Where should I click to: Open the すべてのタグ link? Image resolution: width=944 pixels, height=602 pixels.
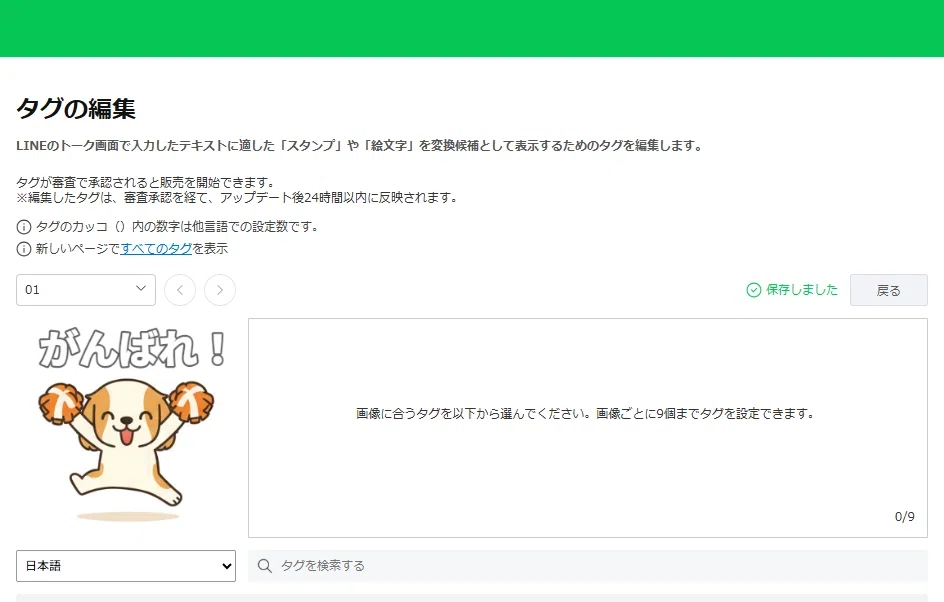pyautogui.click(x=156, y=249)
